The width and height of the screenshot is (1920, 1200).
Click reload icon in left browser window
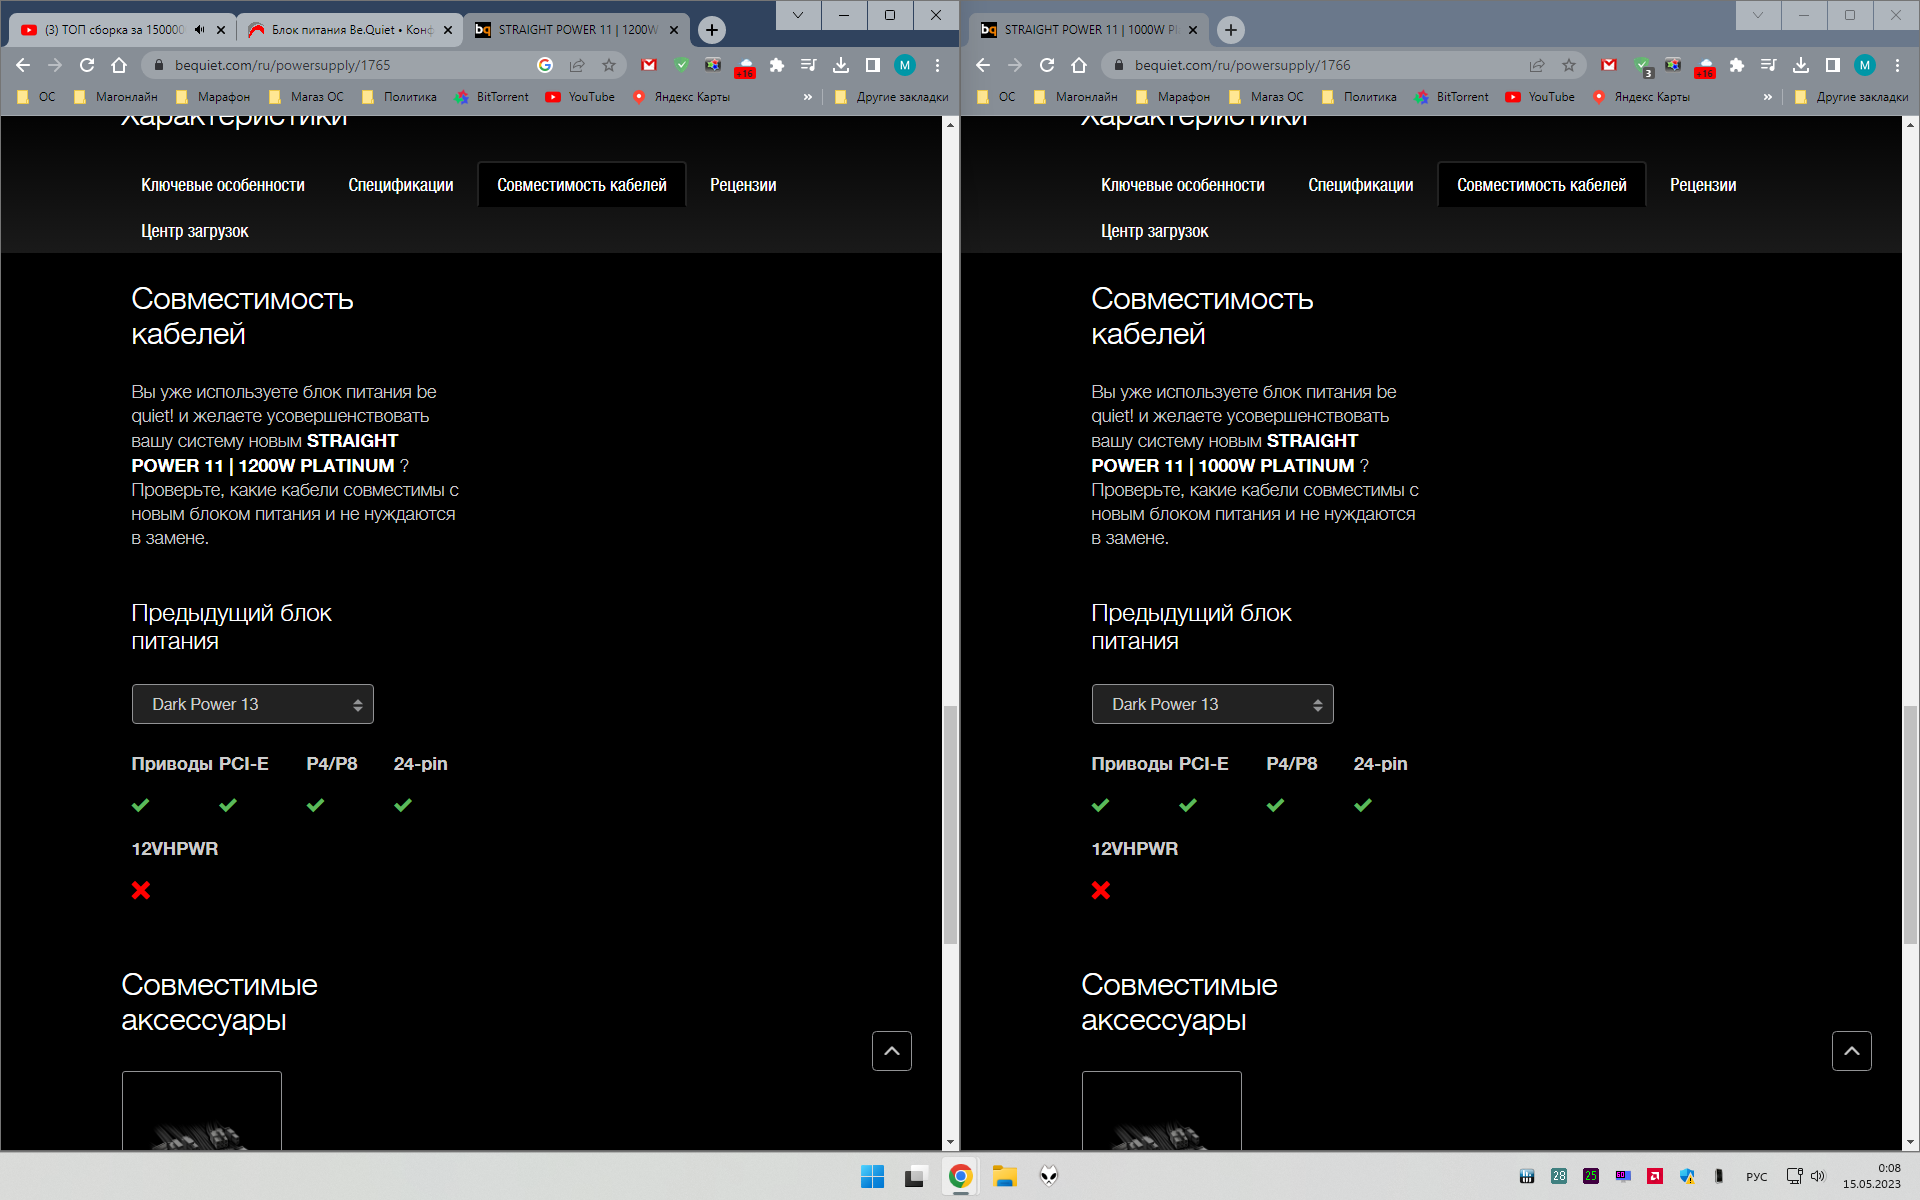click(x=87, y=65)
